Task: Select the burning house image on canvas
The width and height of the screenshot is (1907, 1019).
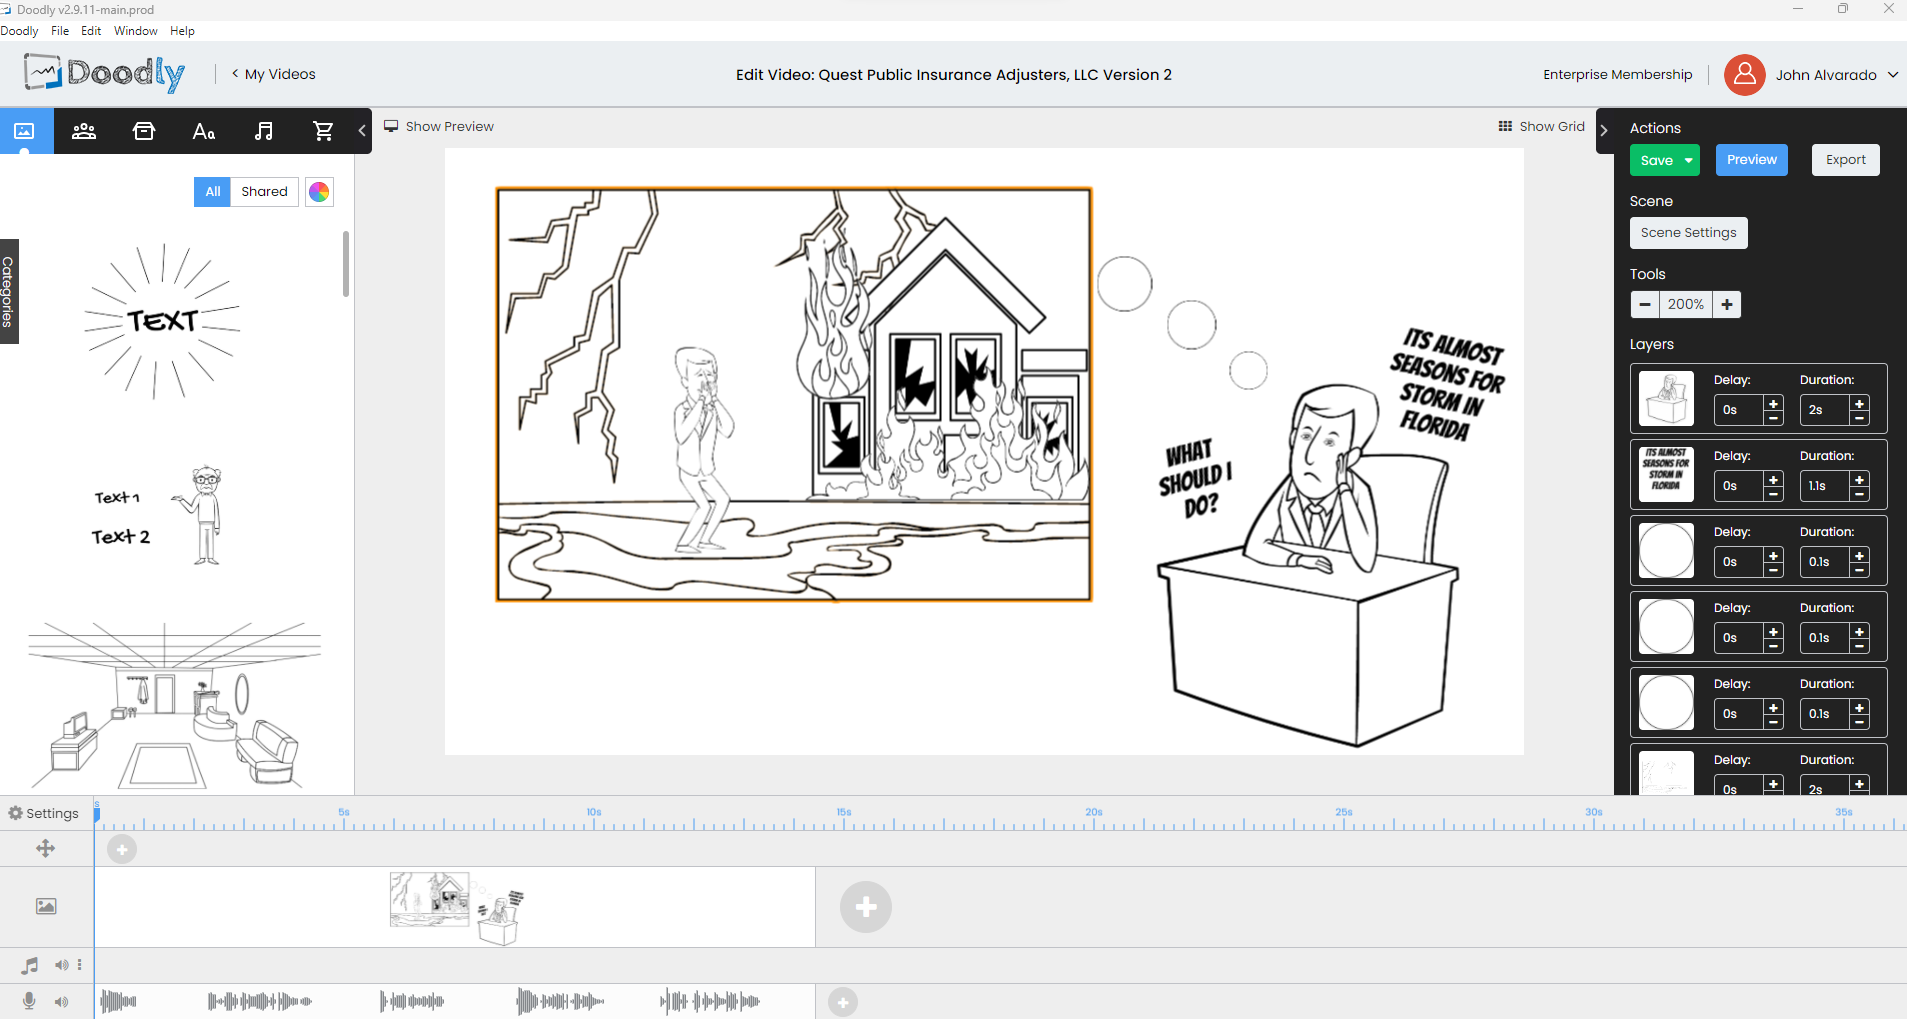Action: [794, 395]
